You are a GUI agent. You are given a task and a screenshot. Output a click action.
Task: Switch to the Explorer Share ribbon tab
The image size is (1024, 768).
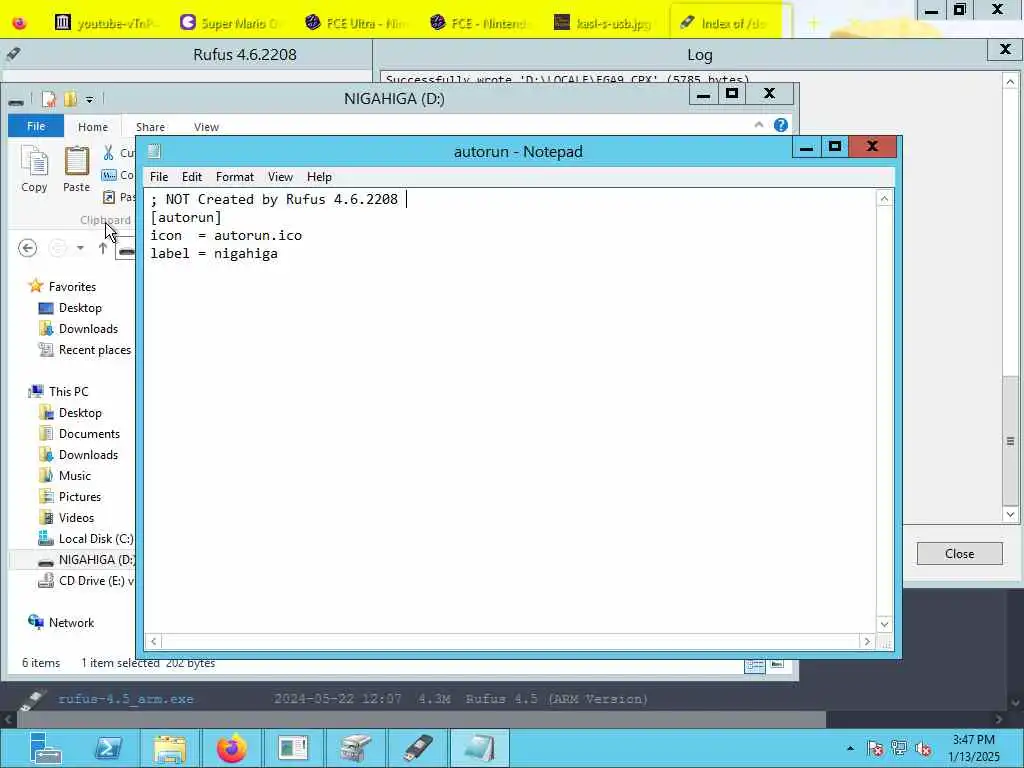(x=150, y=127)
